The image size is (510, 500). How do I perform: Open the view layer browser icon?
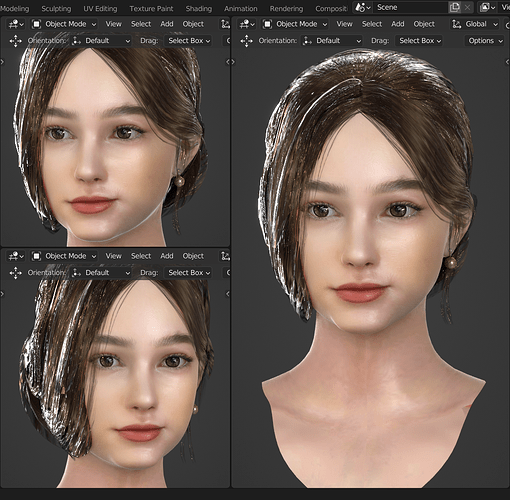click(487, 7)
